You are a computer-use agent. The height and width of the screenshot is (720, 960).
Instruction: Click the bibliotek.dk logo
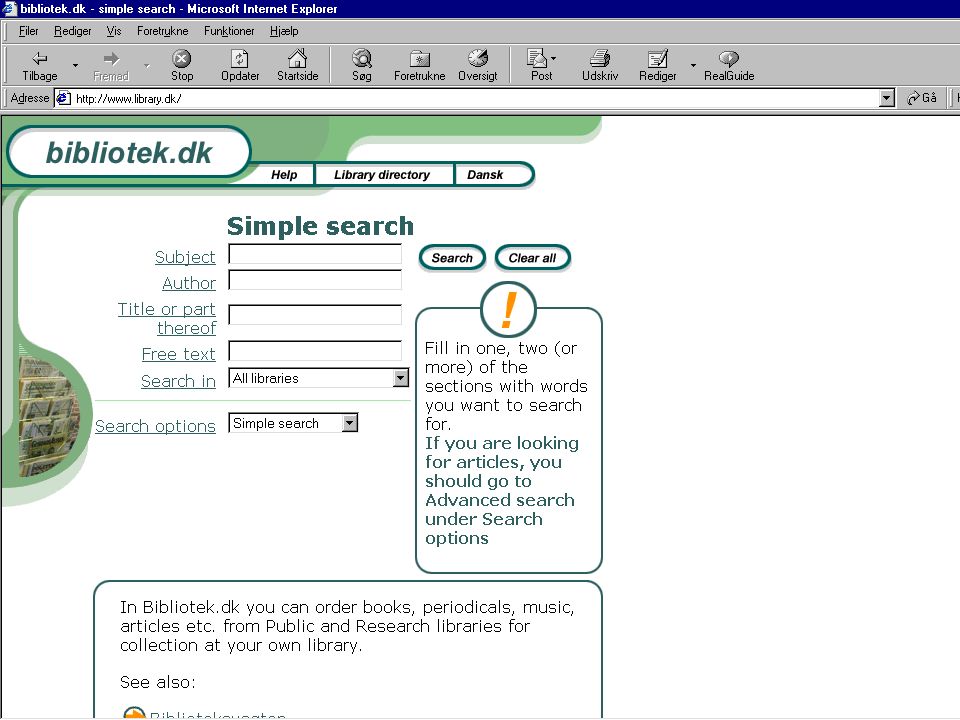[129, 152]
